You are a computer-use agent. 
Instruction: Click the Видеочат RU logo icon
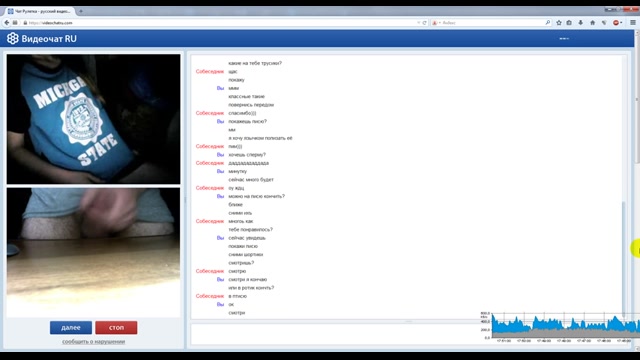[13, 38]
